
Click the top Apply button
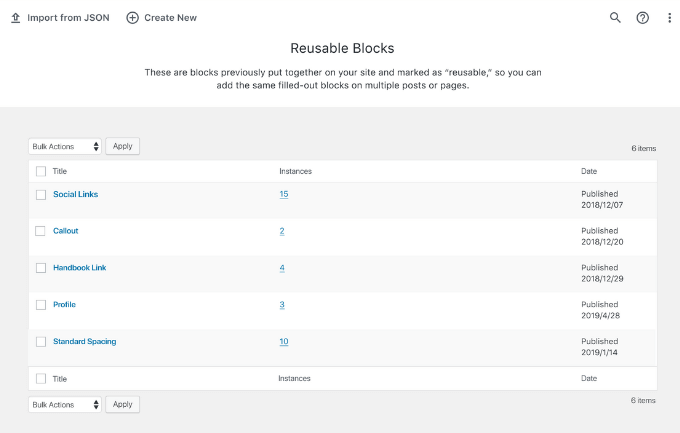122,146
